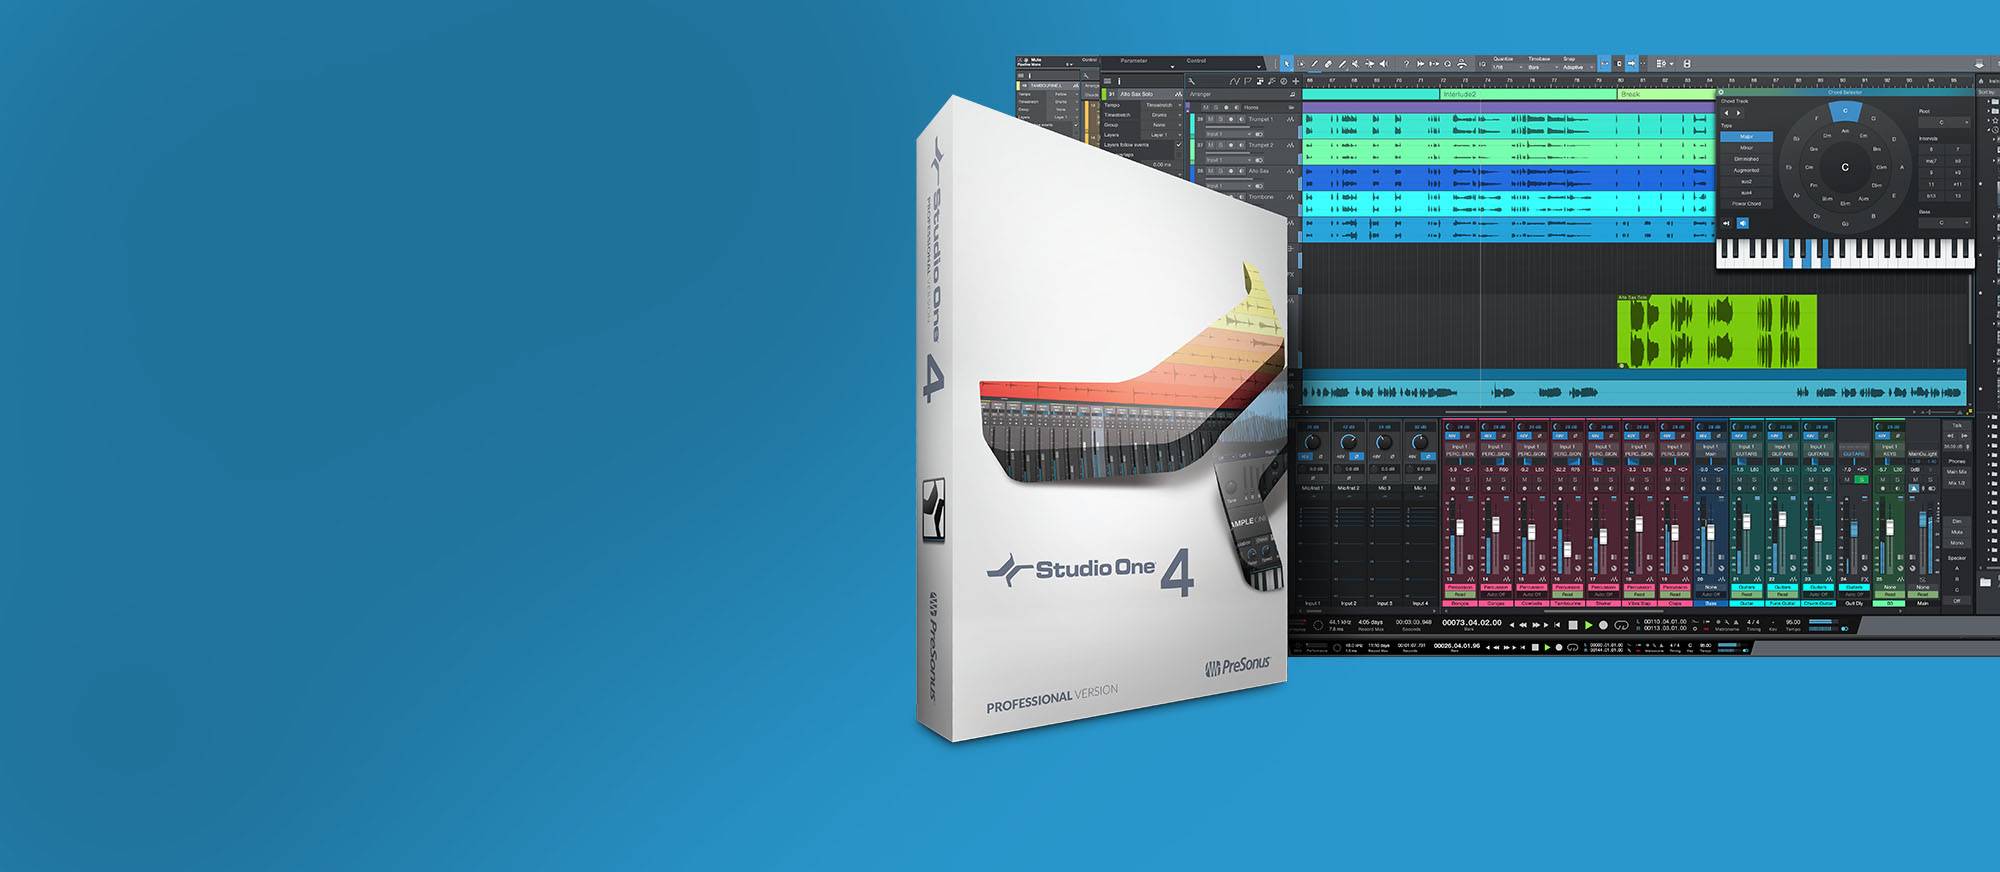The height and width of the screenshot is (872, 2000).
Task: Go to next chord in Chord Selector
Action: [x=1738, y=113]
